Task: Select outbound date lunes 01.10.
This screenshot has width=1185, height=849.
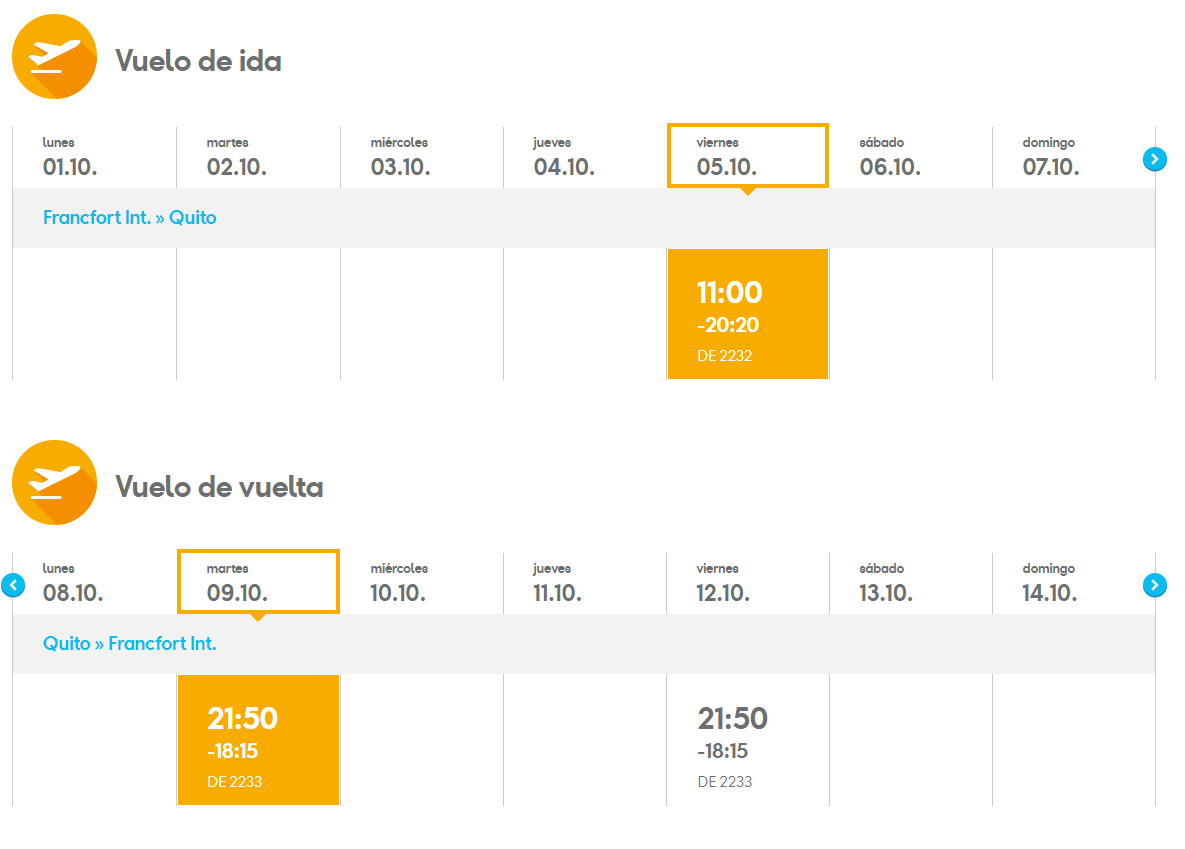Action: [x=94, y=157]
